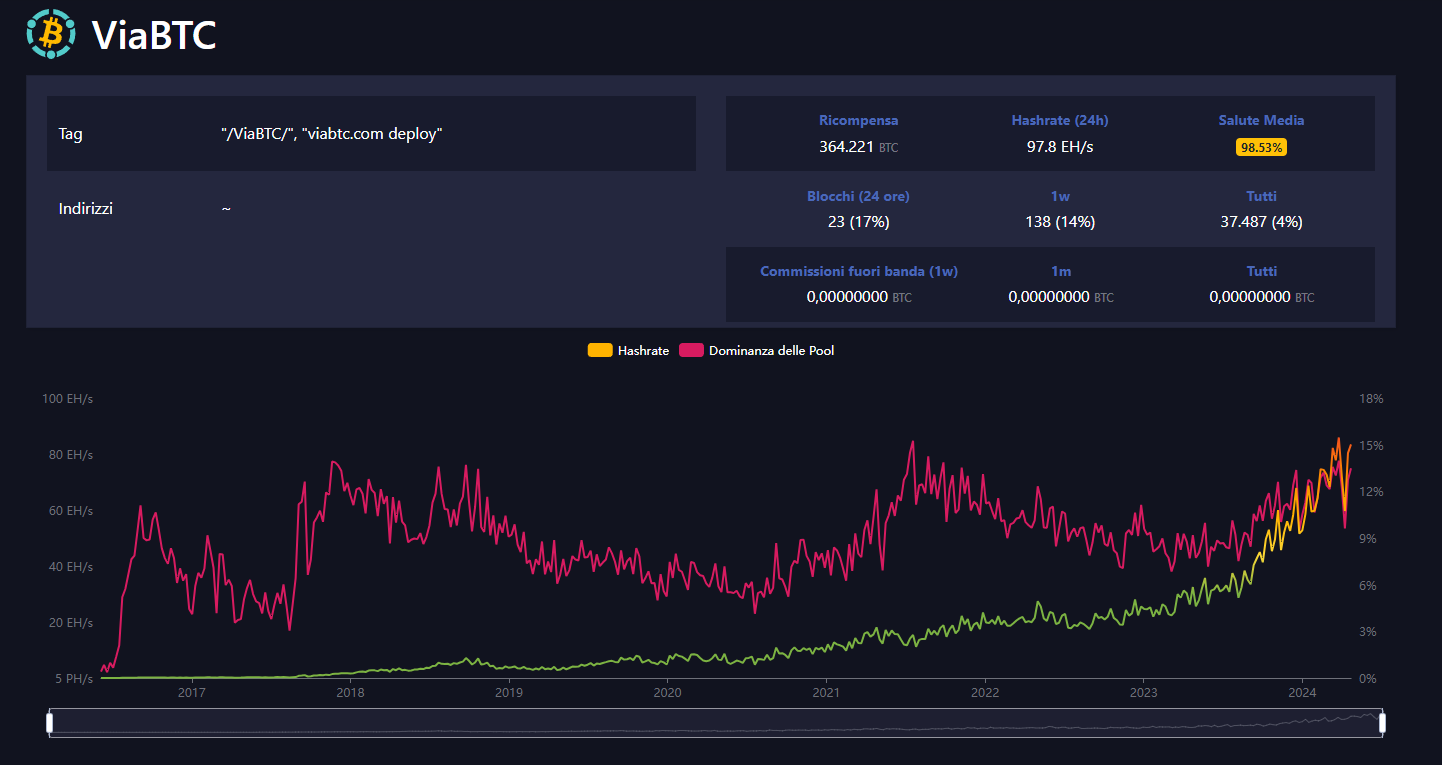Click the Tutti header above 37.487
The image size is (1442, 765).
pos(1262,196)
